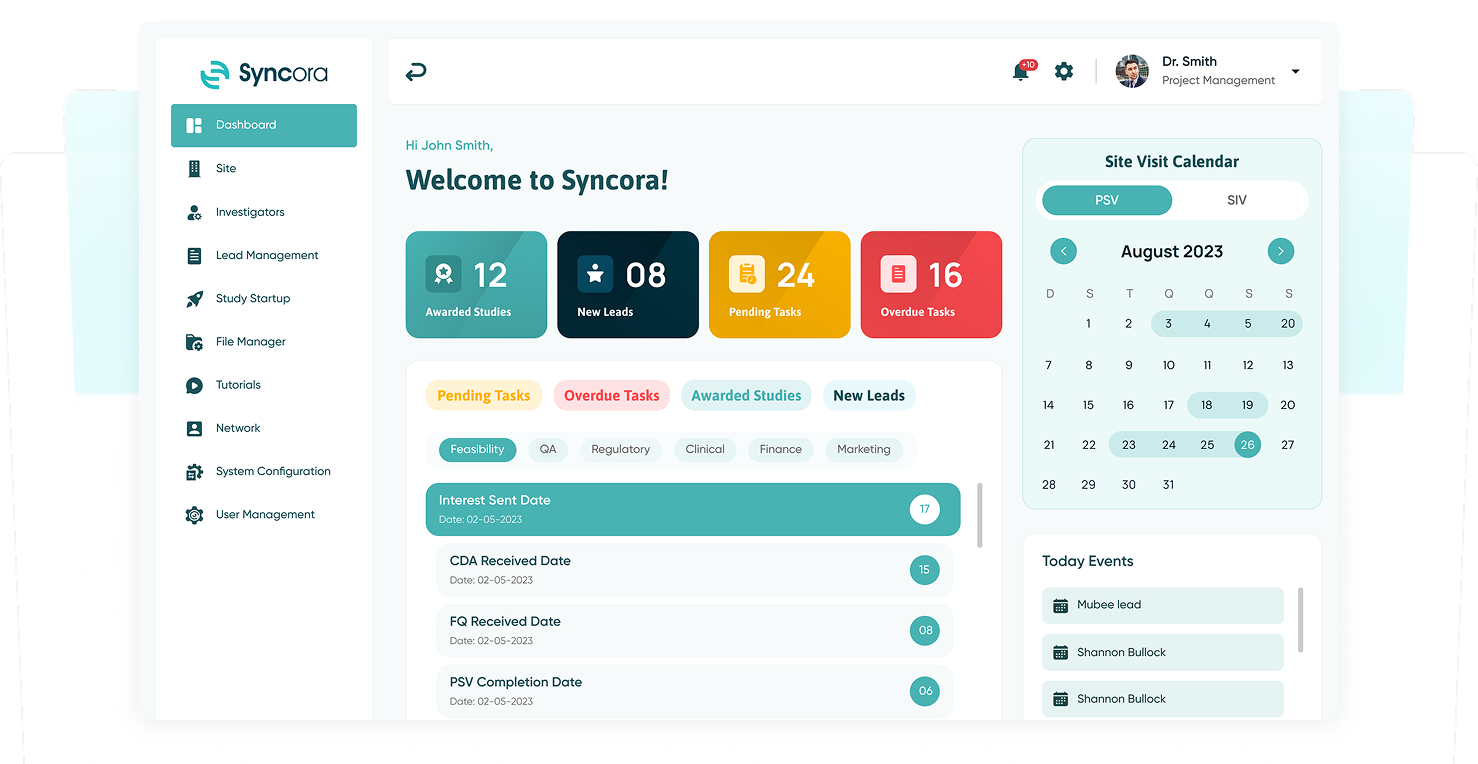Open Lead Management menu label

pos(267,256)
